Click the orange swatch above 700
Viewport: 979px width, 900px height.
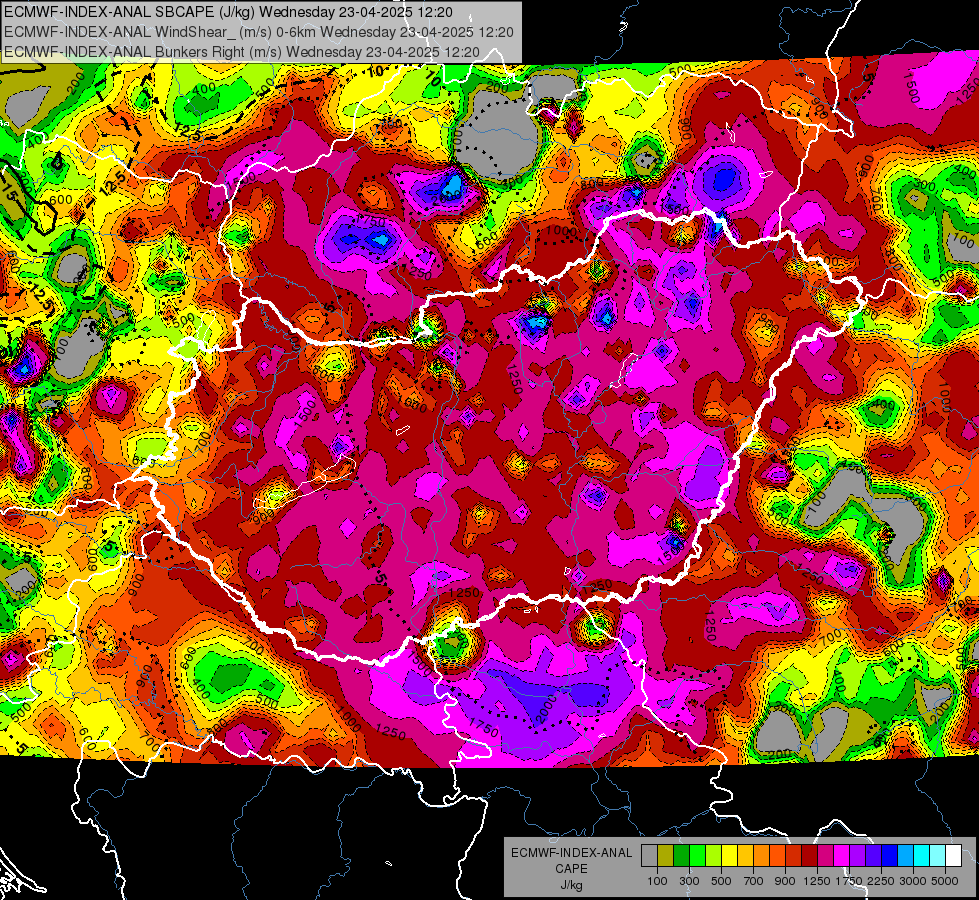[x=761, y=856]
